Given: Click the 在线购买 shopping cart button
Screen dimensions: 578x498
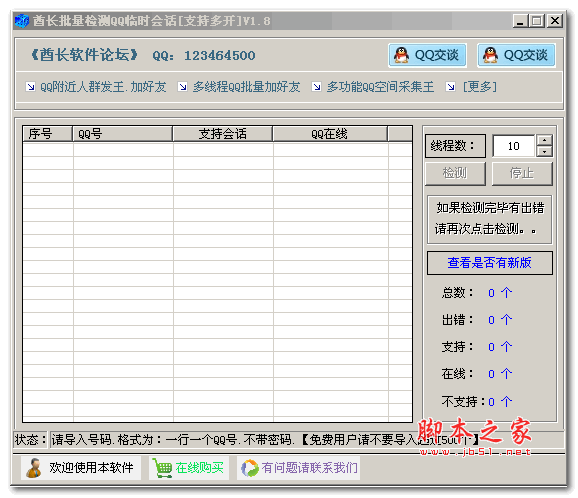Looking at the screenshot, I should pos(189,468).
